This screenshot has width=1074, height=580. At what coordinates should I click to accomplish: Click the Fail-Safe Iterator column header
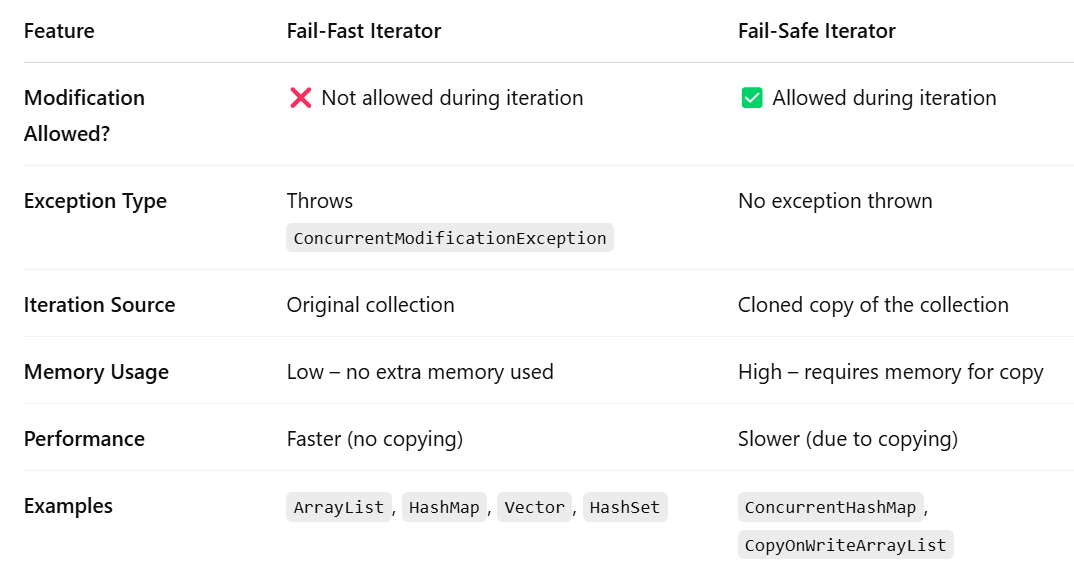point(817,31)
